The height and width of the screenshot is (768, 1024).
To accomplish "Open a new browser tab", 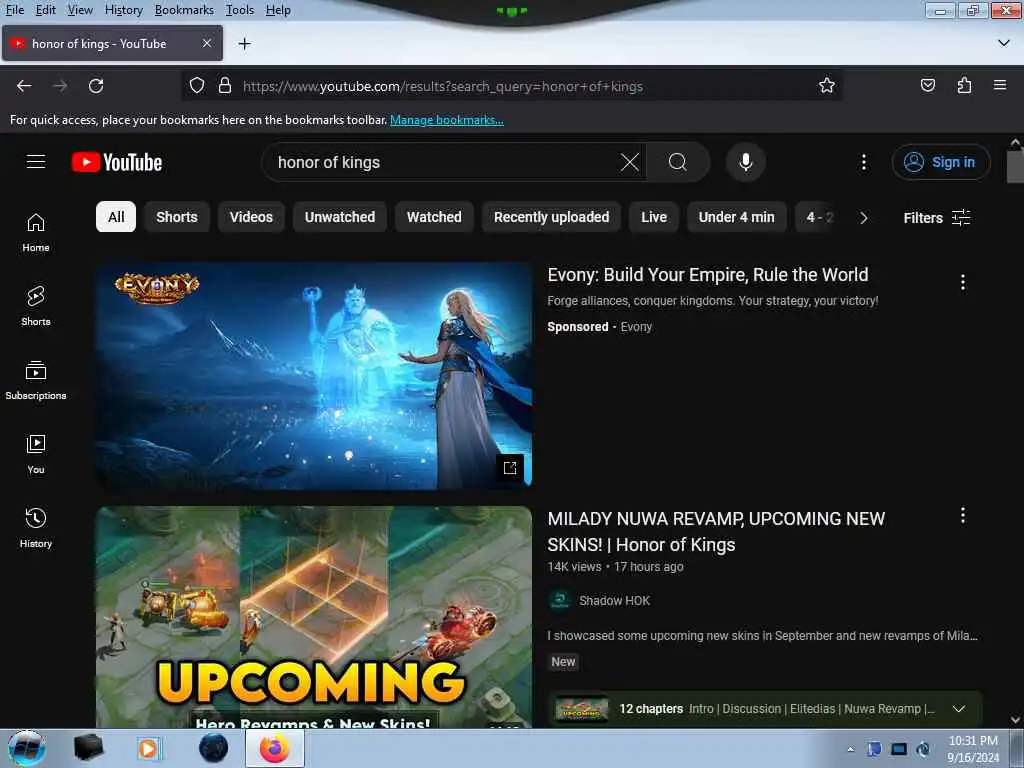I will click(245, 44).
